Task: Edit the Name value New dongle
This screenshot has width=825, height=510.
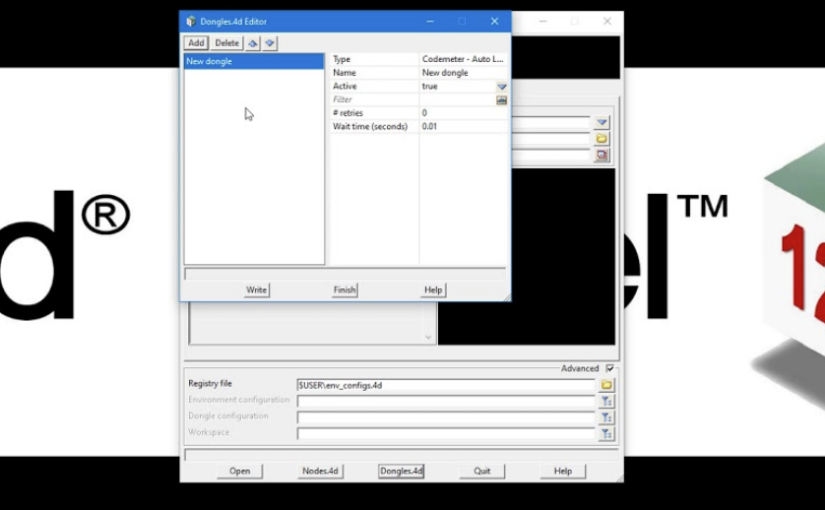Action: [x=463, y=73]
